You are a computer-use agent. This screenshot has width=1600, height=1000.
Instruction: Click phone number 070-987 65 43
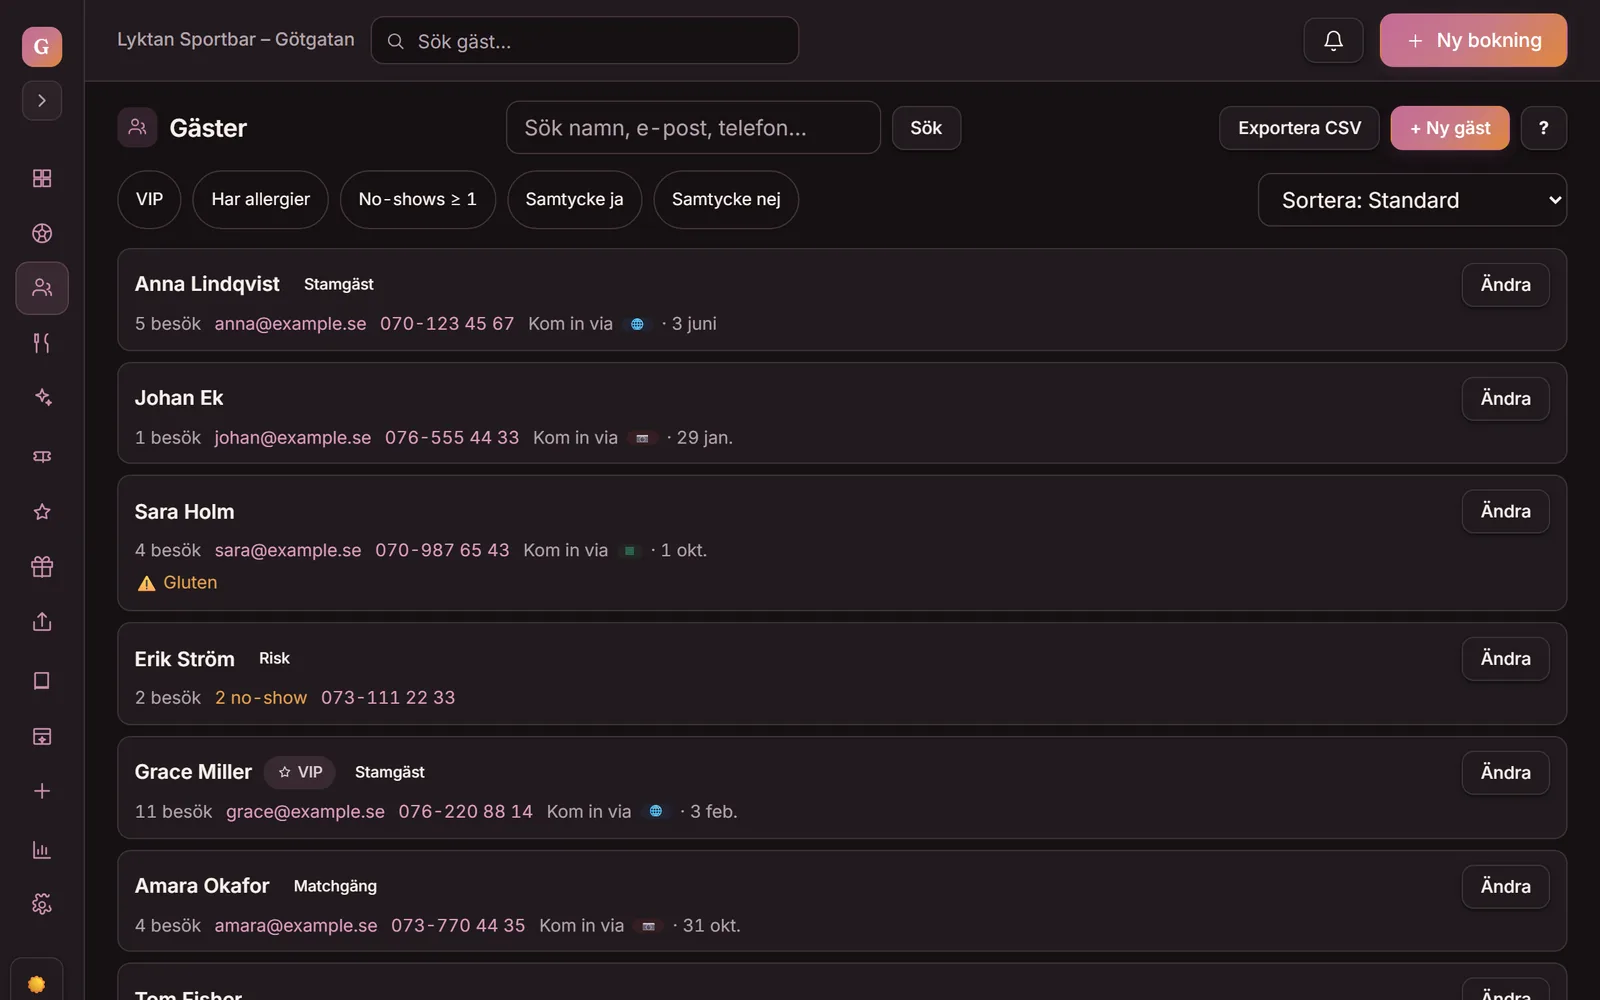pos(442,551)
